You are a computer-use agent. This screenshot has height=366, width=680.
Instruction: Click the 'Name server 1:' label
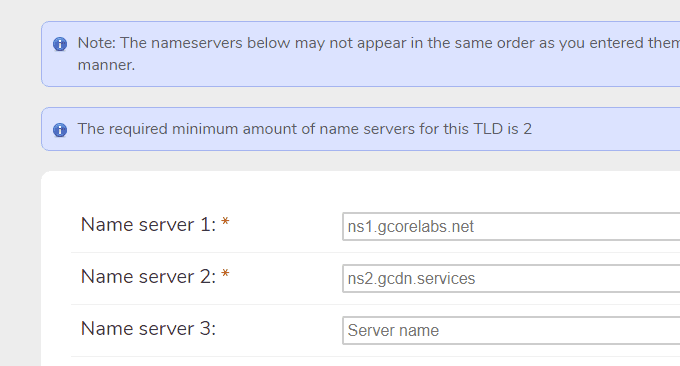pyautogui.click(x=148, y=225)
